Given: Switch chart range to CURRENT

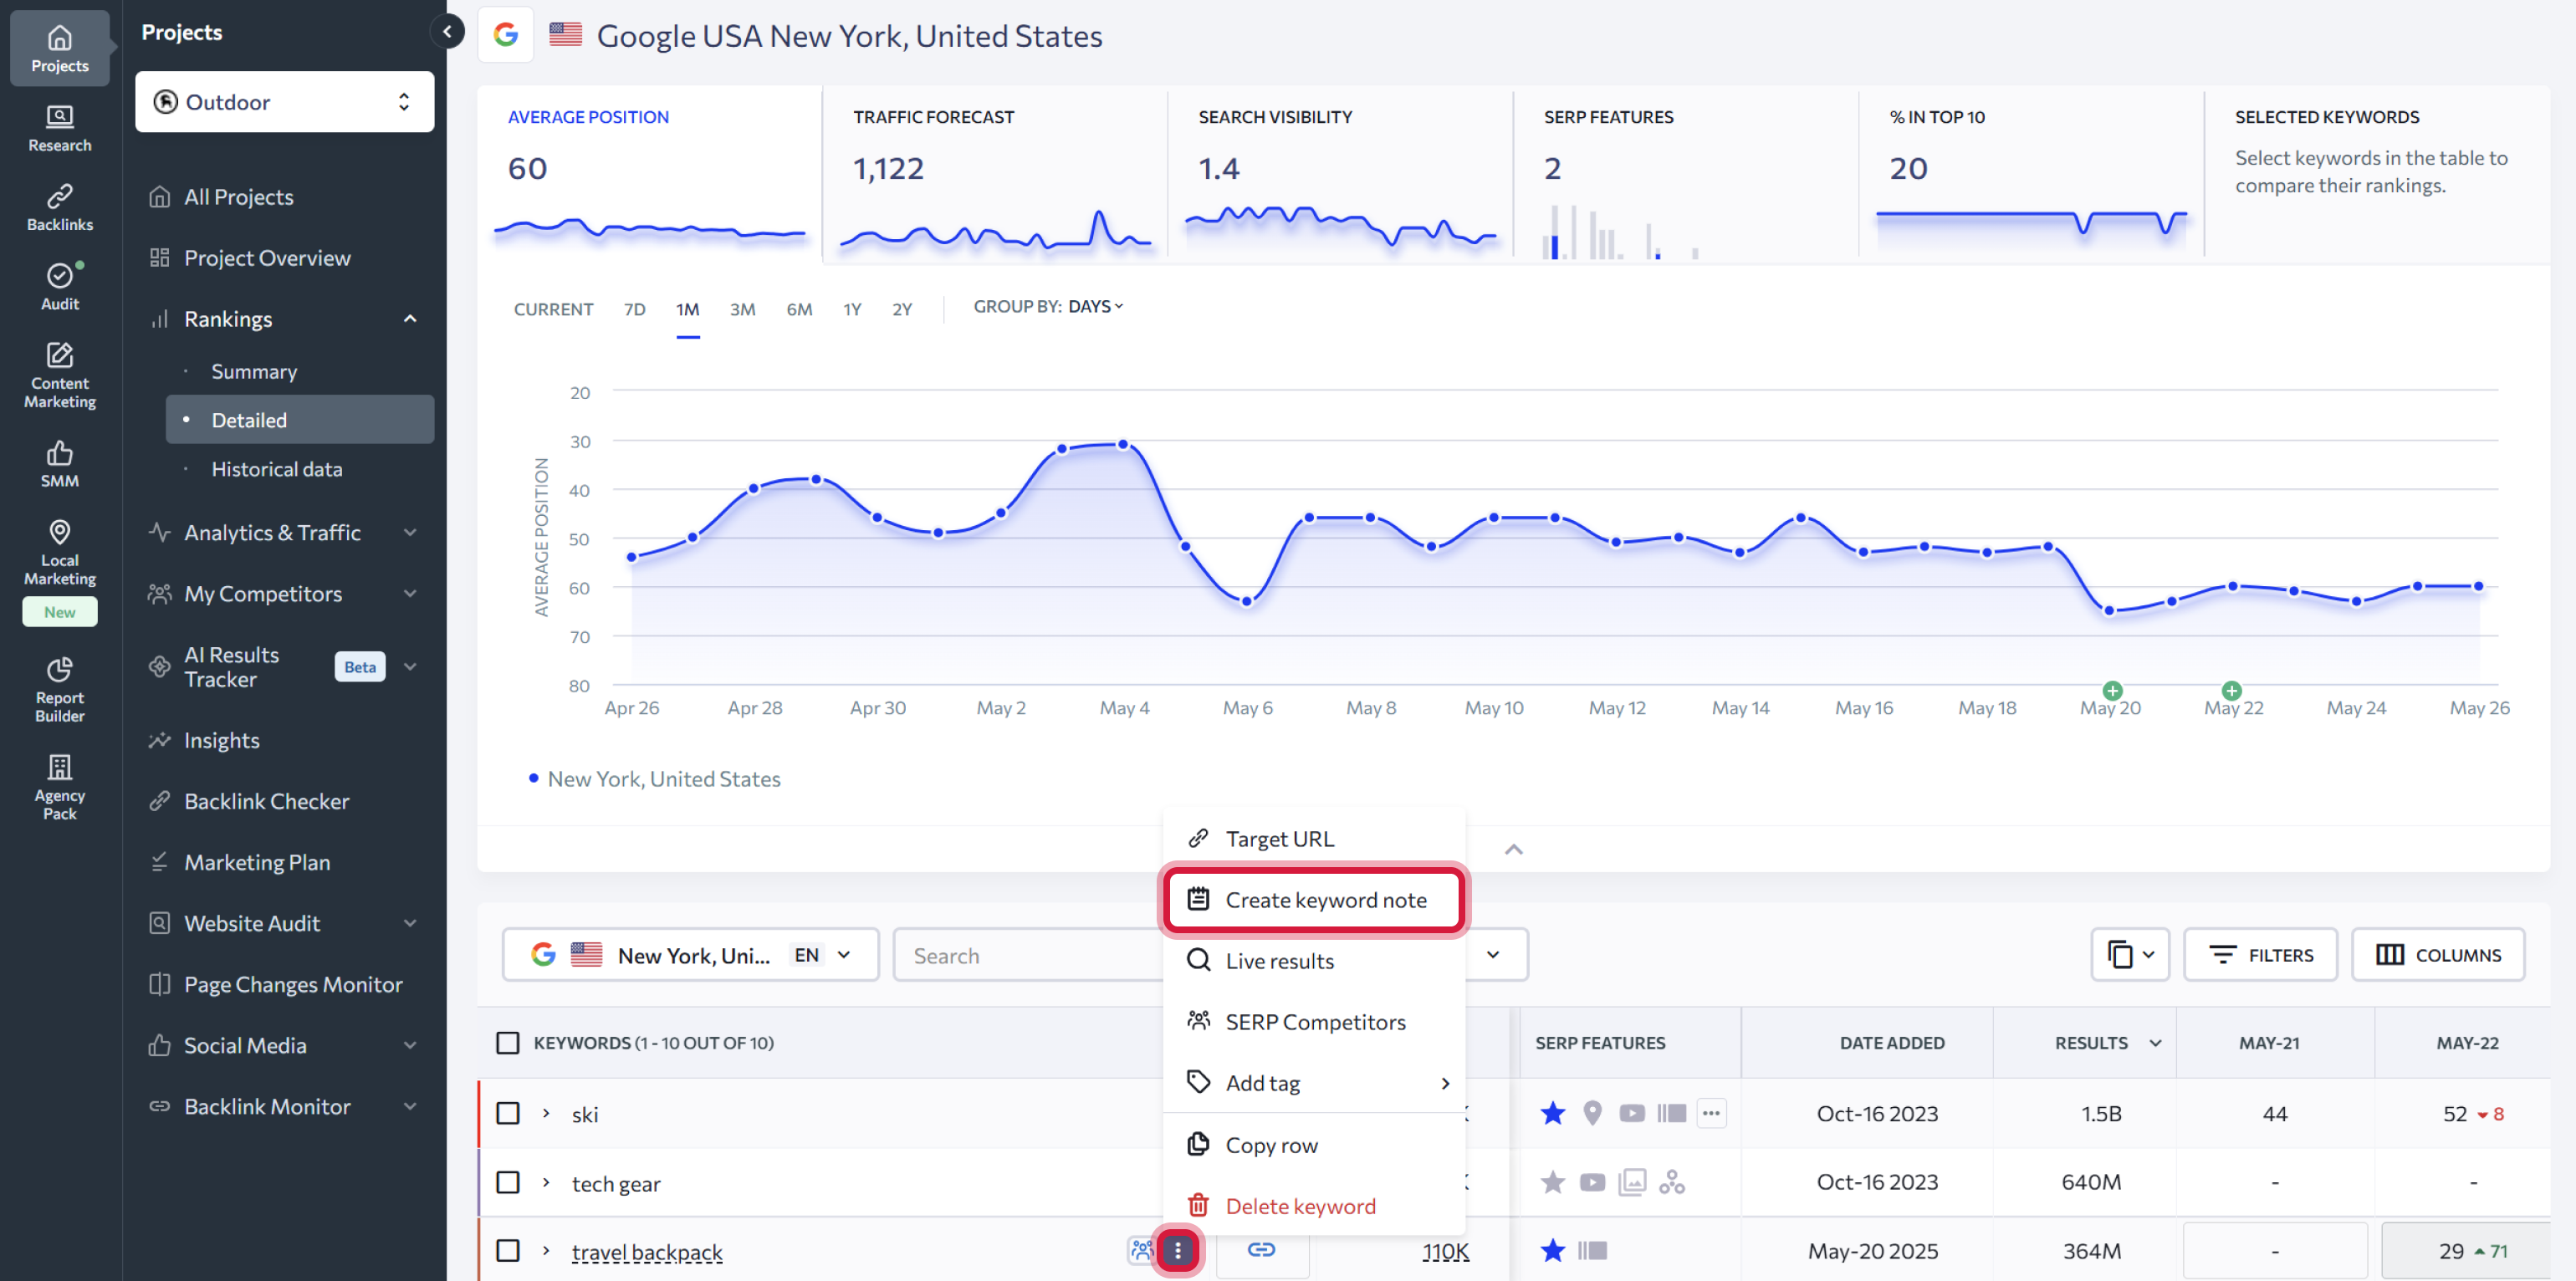Looking at the screenshot, I should click(x=553, y=309).
